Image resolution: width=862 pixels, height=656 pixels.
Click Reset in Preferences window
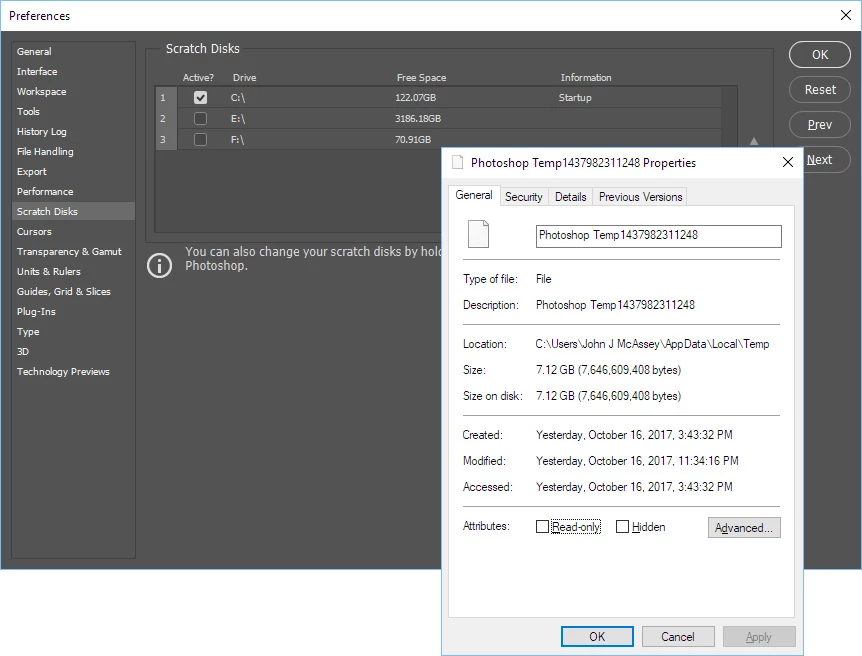click(820, 90)
